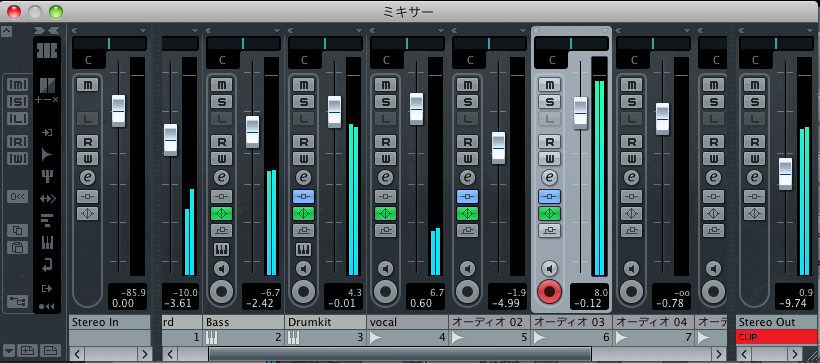Click the global Write-all automation button
Screen dimensions: 820x363
point(17,158)
